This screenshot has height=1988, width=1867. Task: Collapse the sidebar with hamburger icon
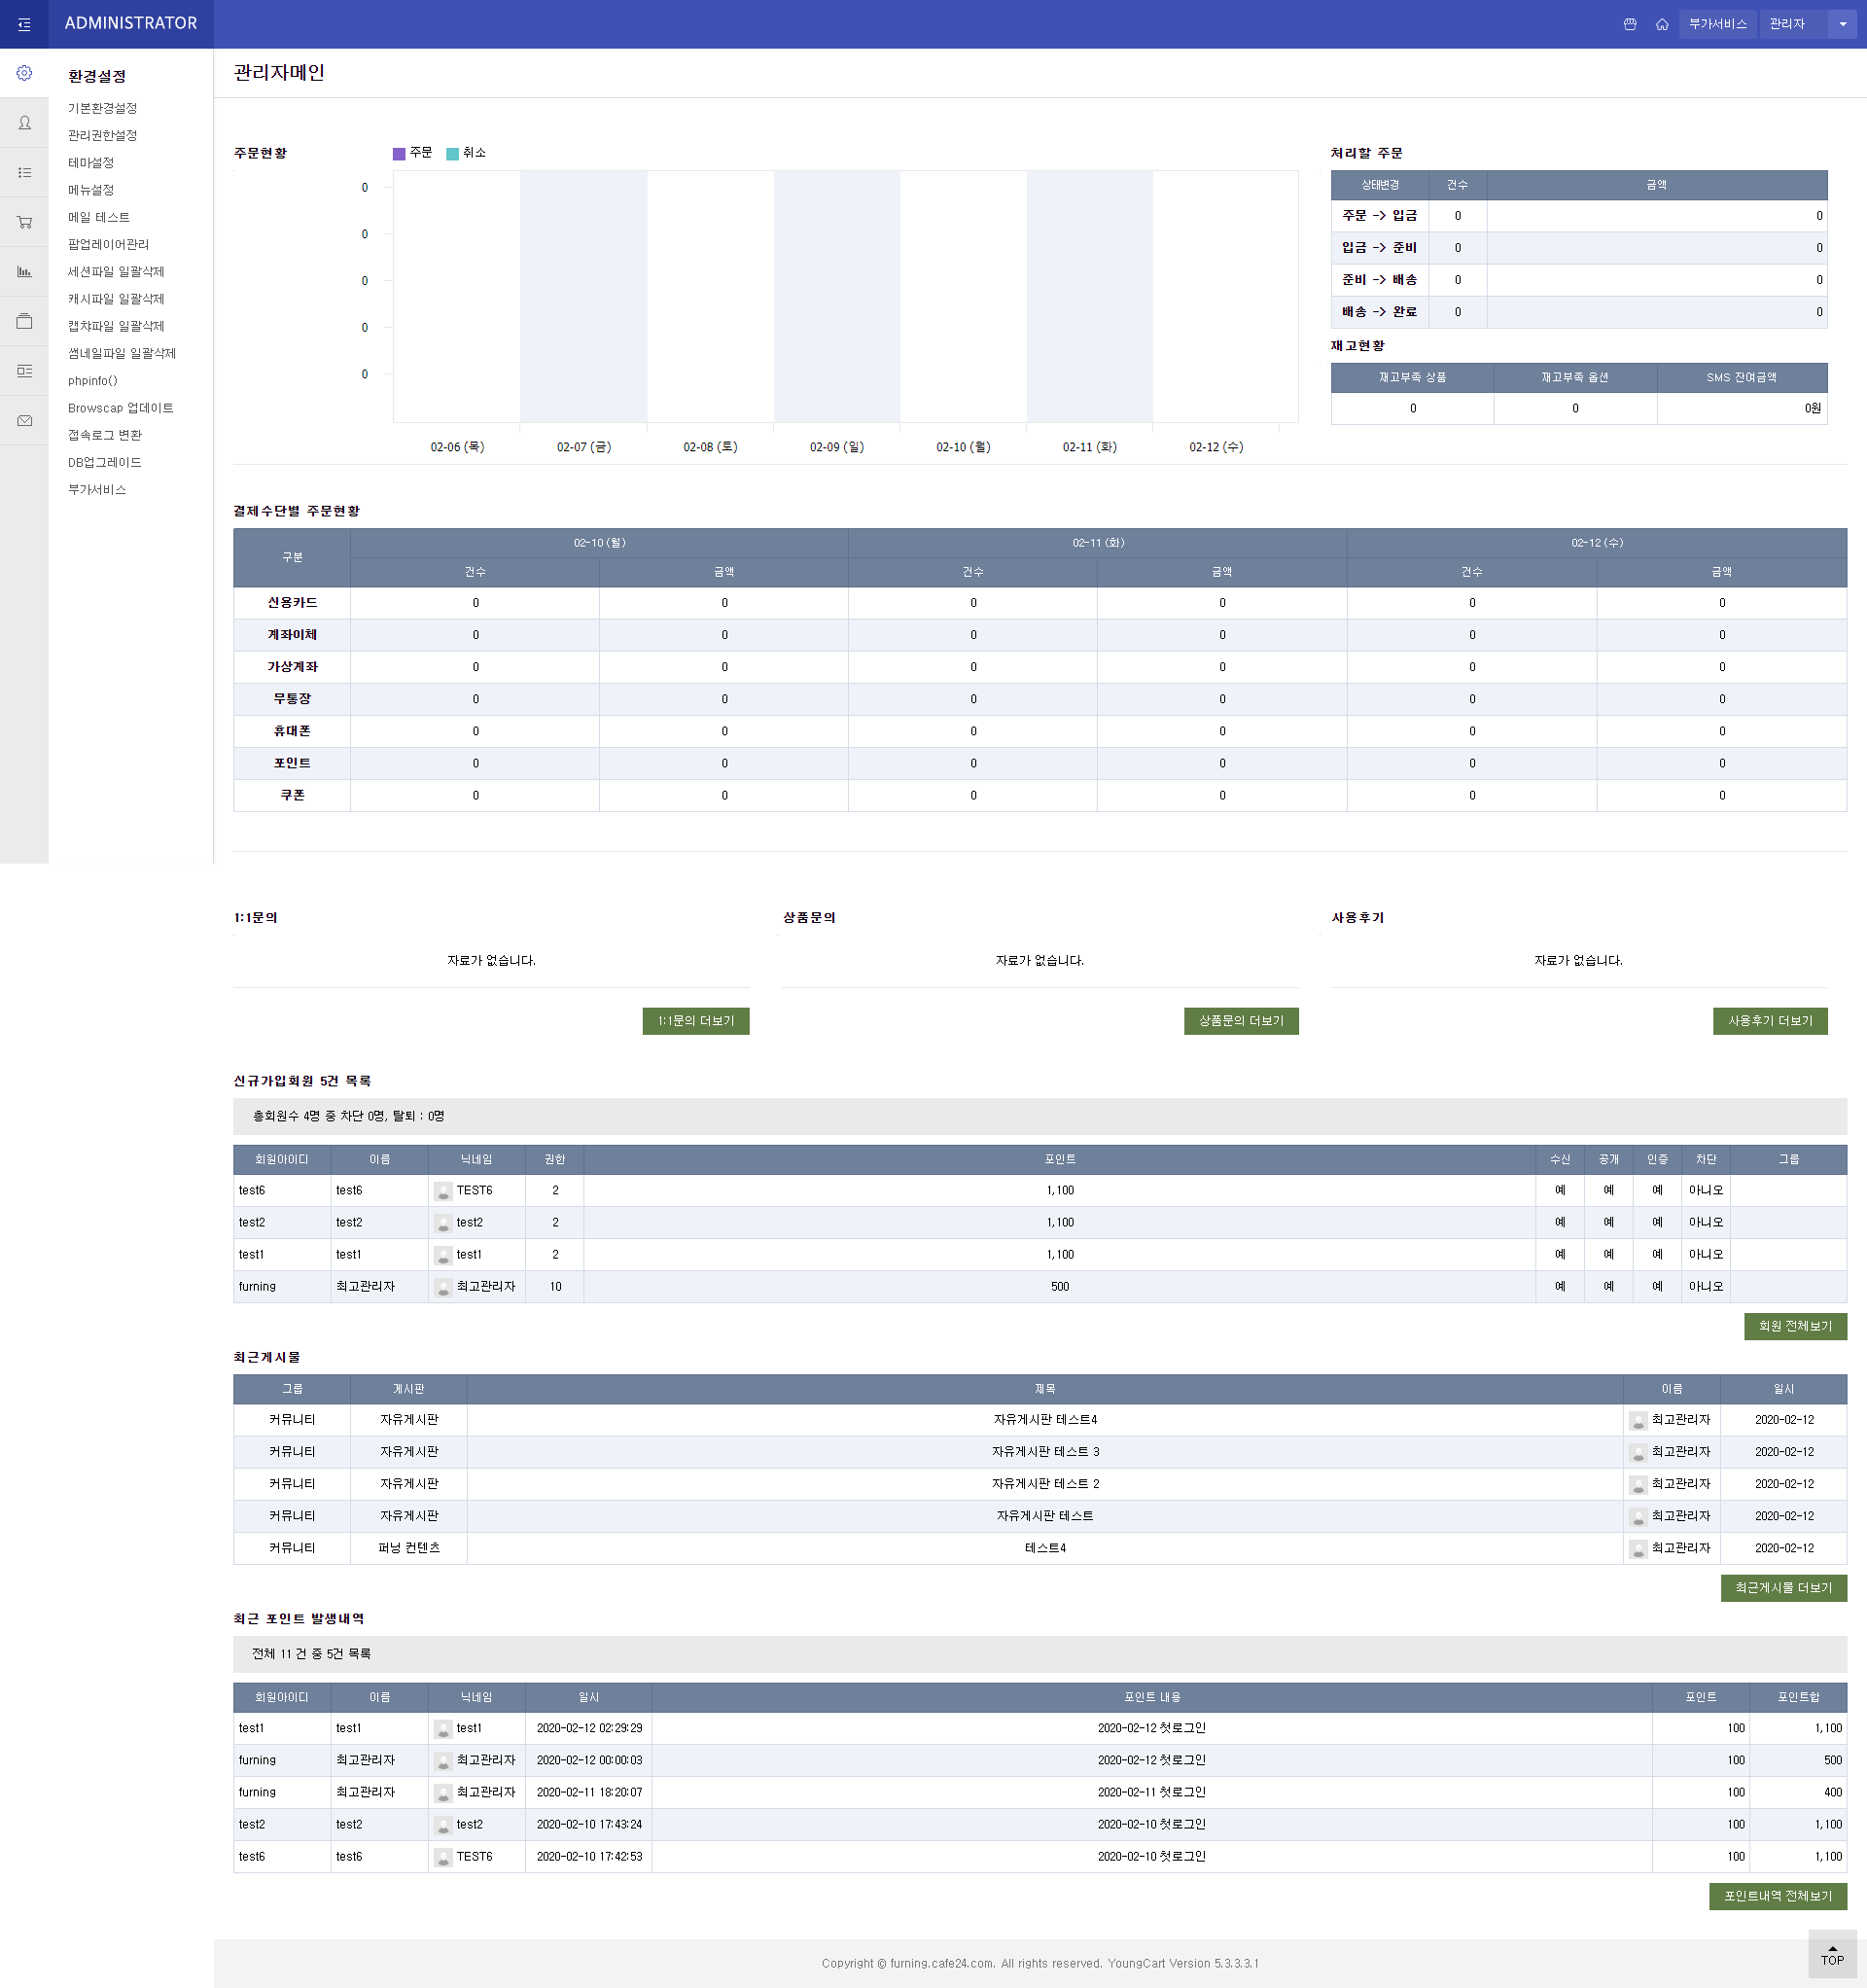tap(24, 24)
